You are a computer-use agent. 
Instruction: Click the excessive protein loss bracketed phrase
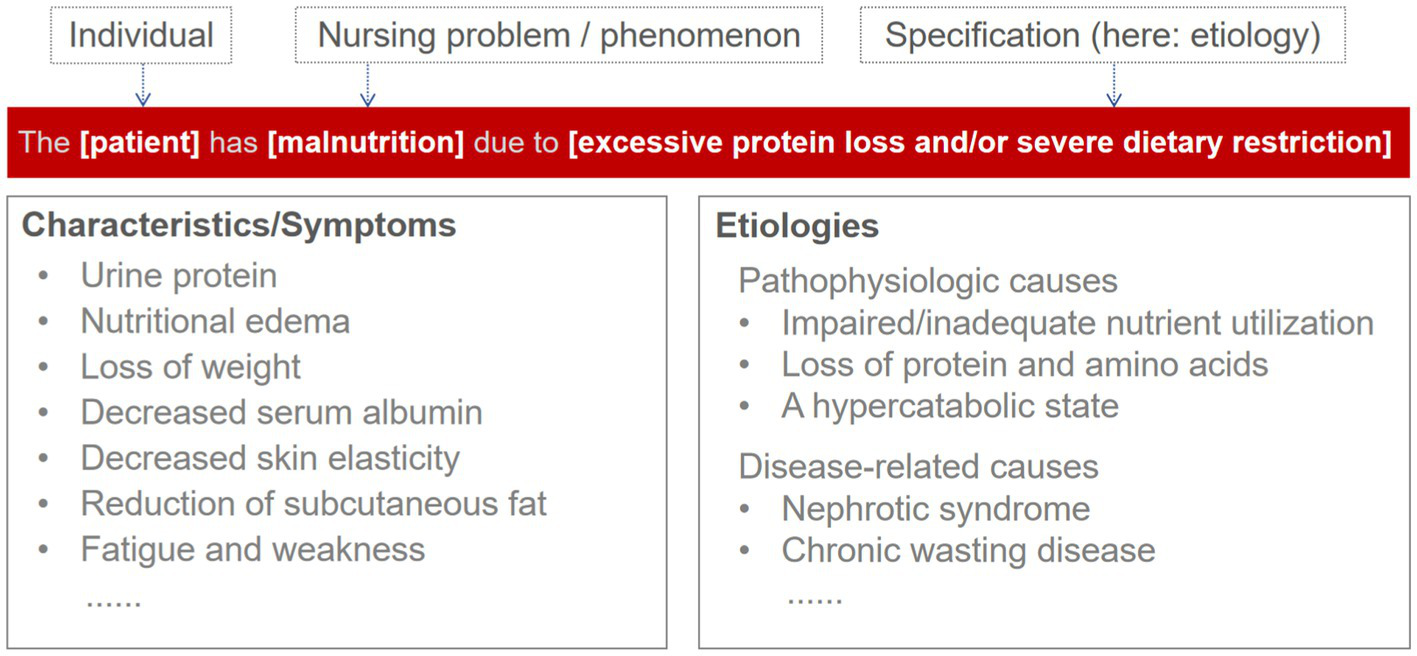tap(980, 142)
